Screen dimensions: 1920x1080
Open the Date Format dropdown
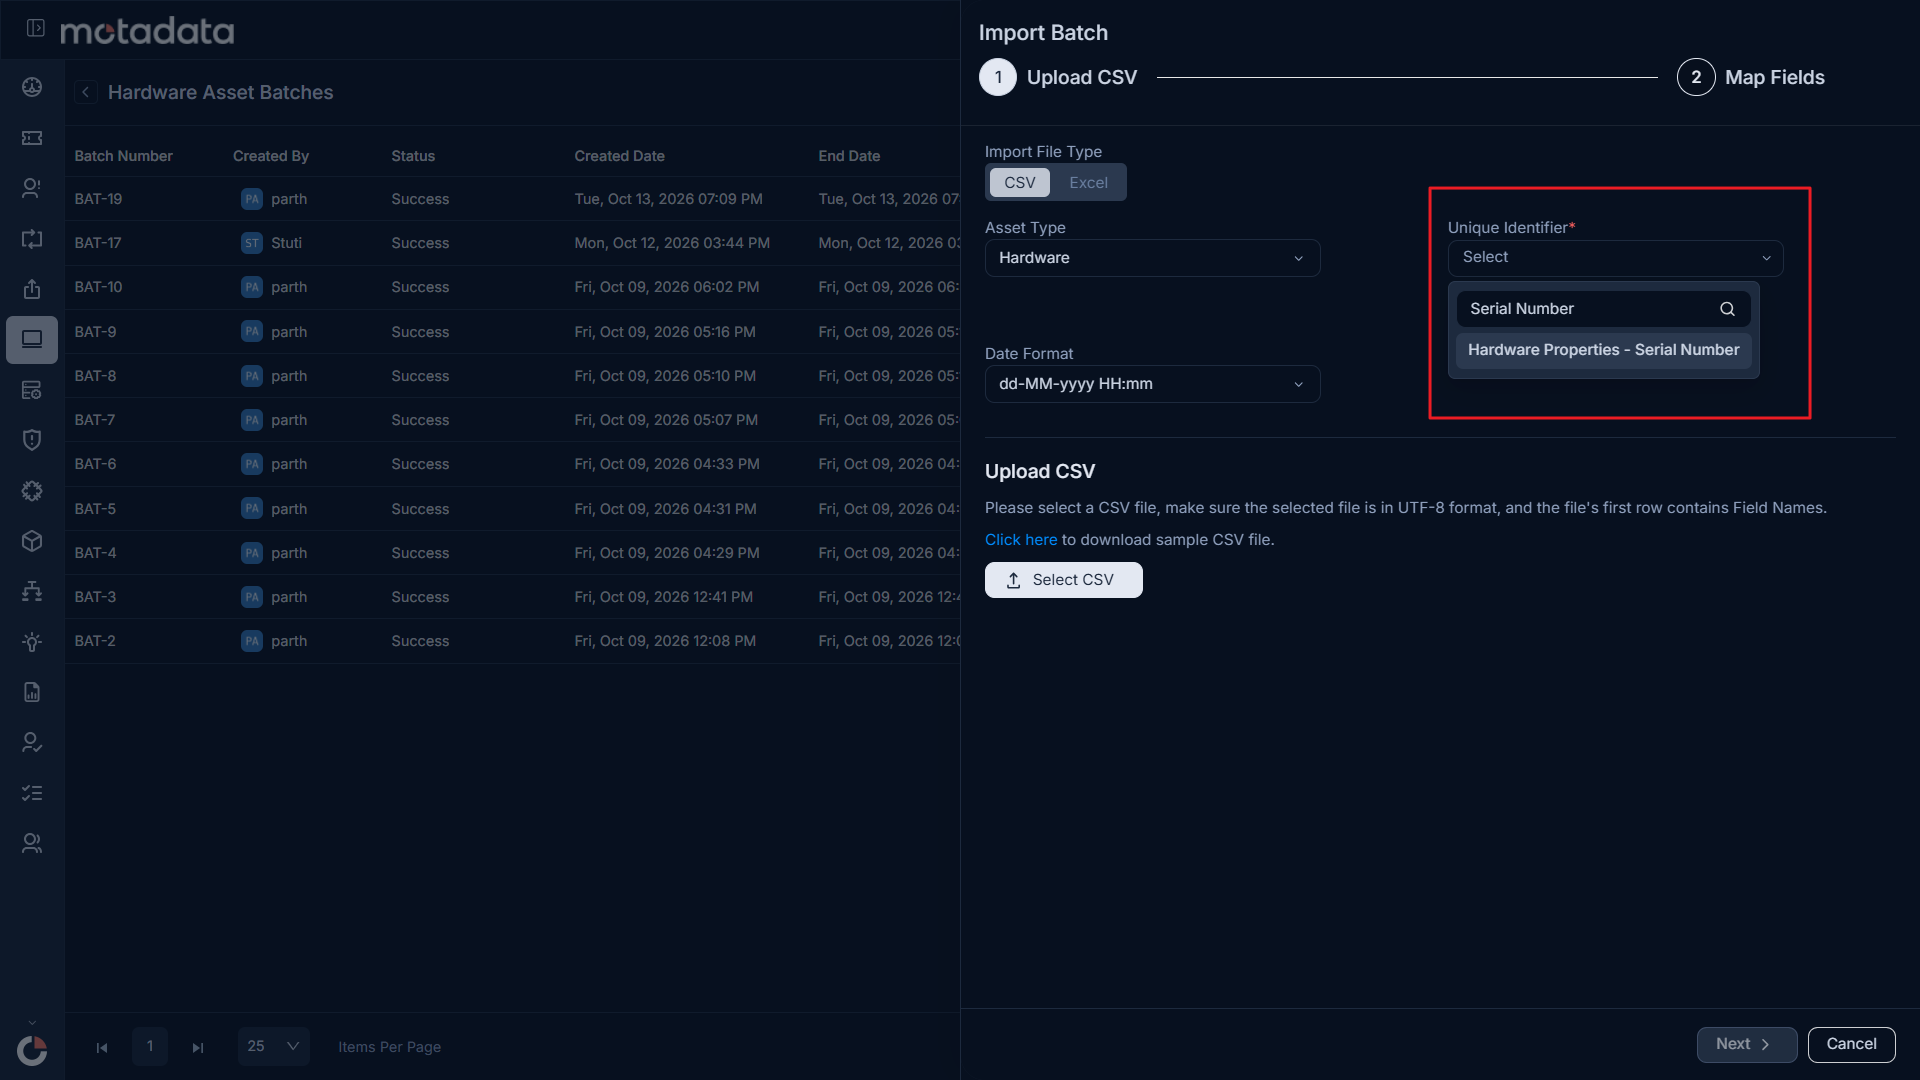tap(1152, 384)
